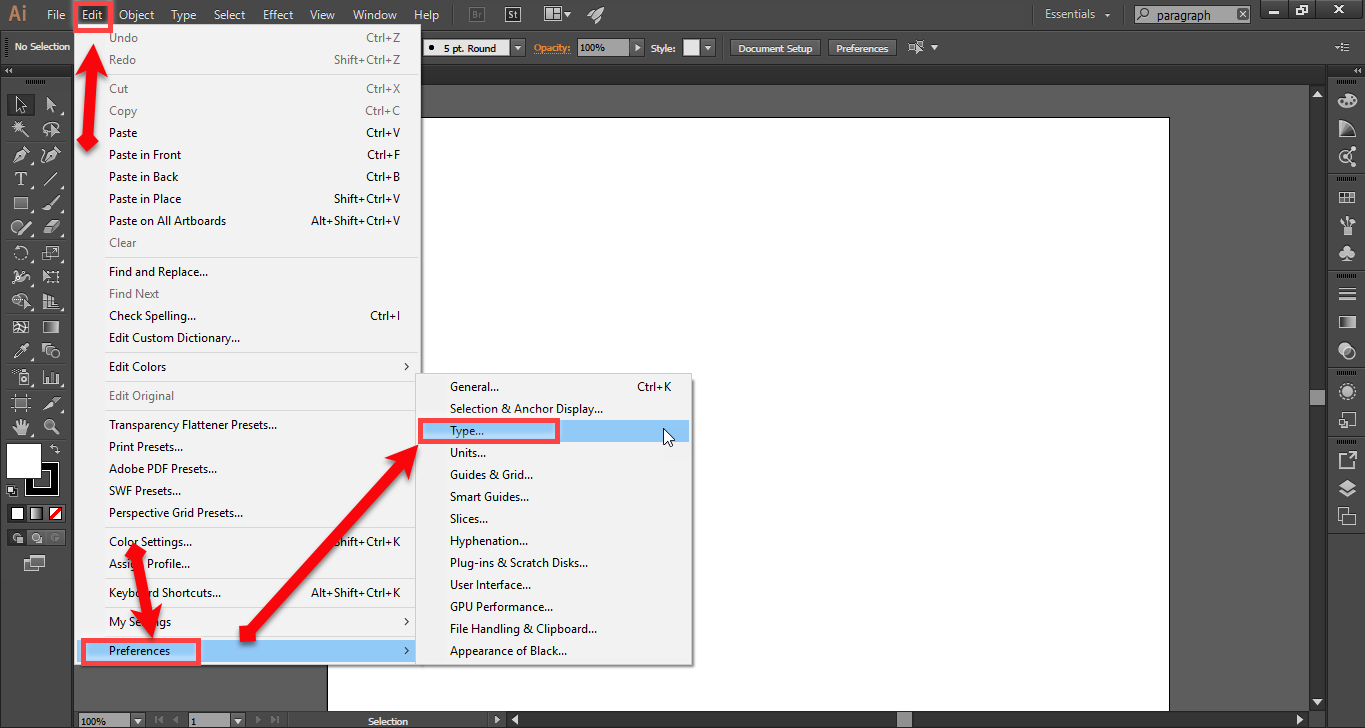1365x728 pixels.
Task: Select the Hand tool
Action: pos(20,427)
